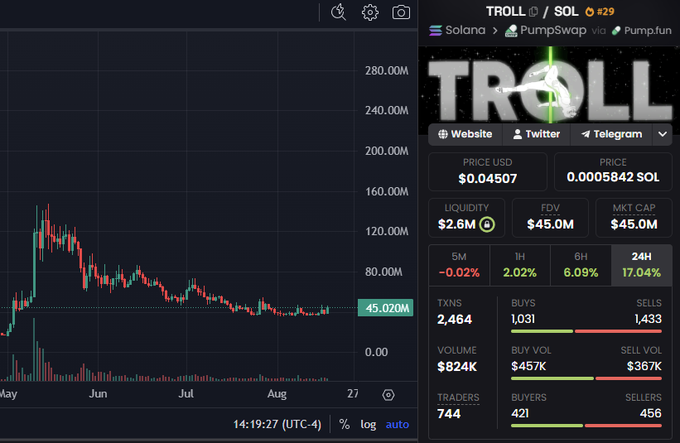
Task: Take a chart snapshot with camera icon
Action: tap(401, 12)
